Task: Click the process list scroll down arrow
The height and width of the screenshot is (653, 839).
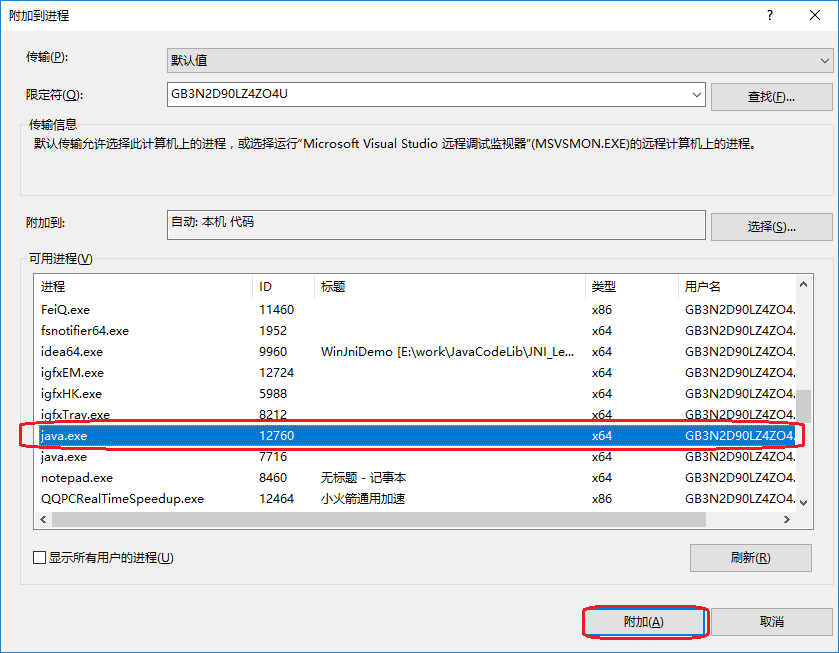Action: click(803, 503)
